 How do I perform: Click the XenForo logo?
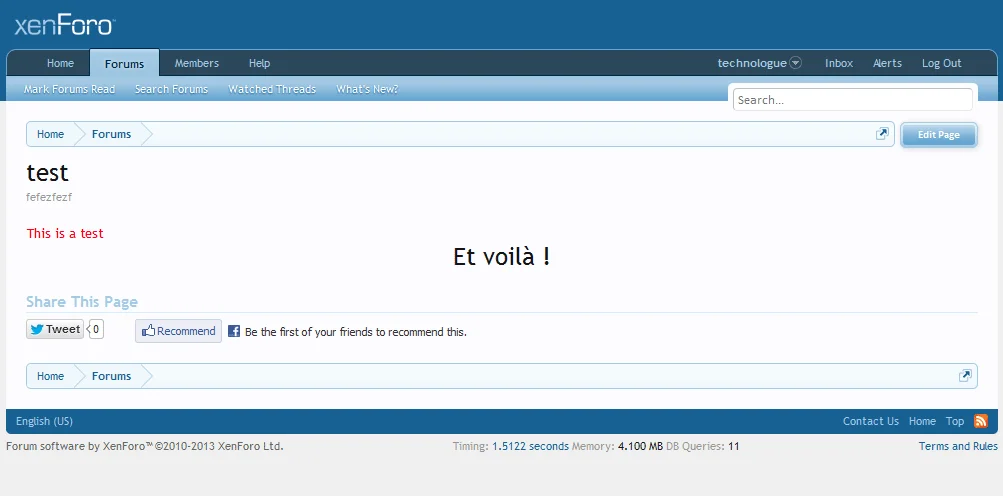(x=65, y=26)
